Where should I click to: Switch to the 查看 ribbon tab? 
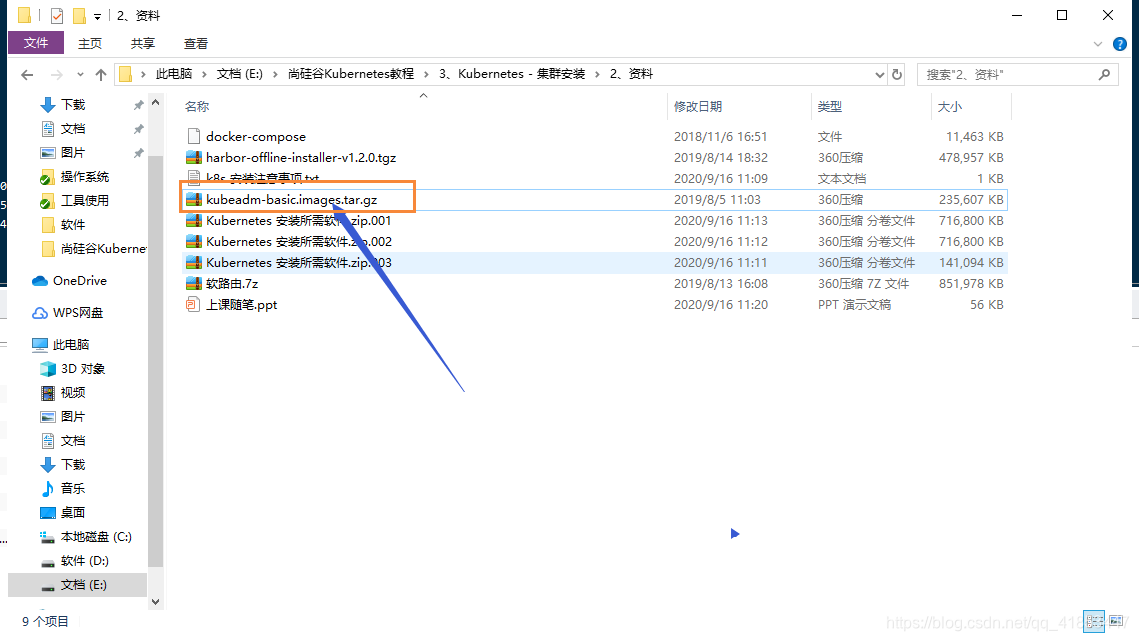click(x=195, y=43)
